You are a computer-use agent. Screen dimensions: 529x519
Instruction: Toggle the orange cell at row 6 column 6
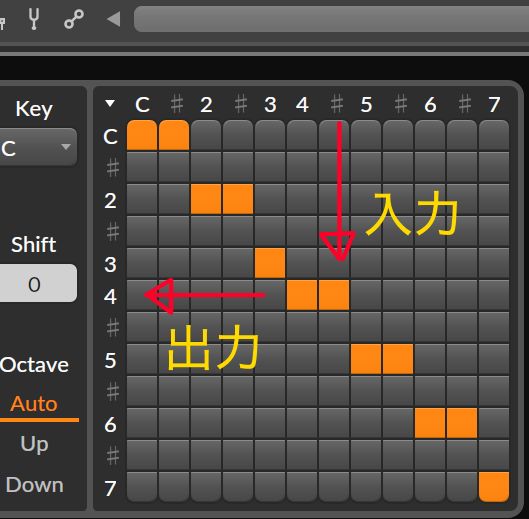[430, 423]
